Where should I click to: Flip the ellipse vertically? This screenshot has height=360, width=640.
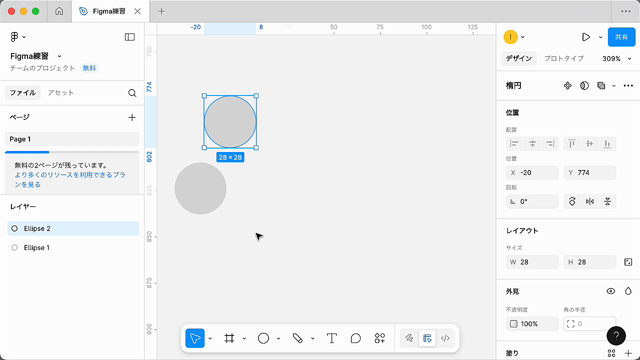tap(607, 202)
